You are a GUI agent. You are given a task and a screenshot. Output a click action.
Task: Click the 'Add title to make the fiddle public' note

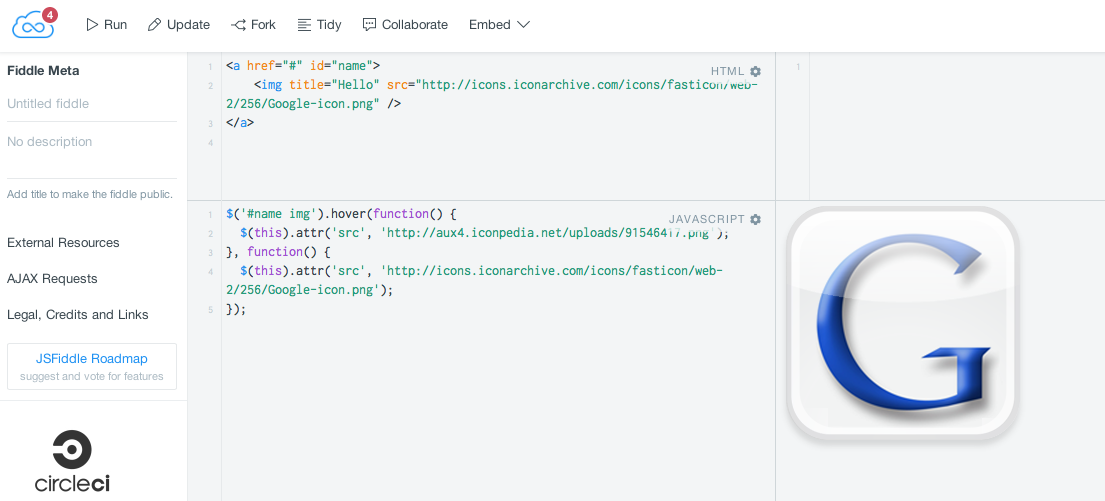pyautogui.click(x=89, y=194)
